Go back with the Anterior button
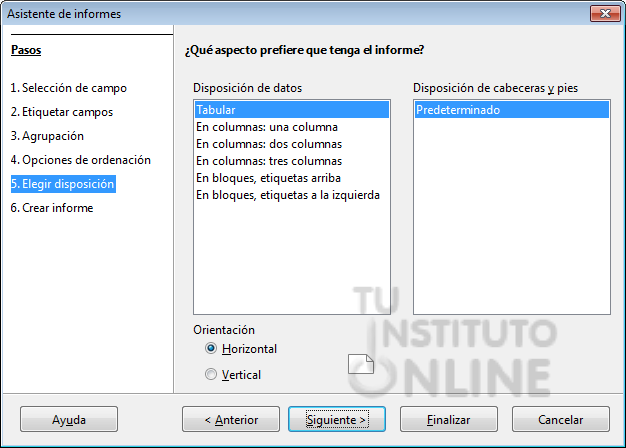This screenshot has height=448, width=626. pyautogui.click(x=231, y=419)
